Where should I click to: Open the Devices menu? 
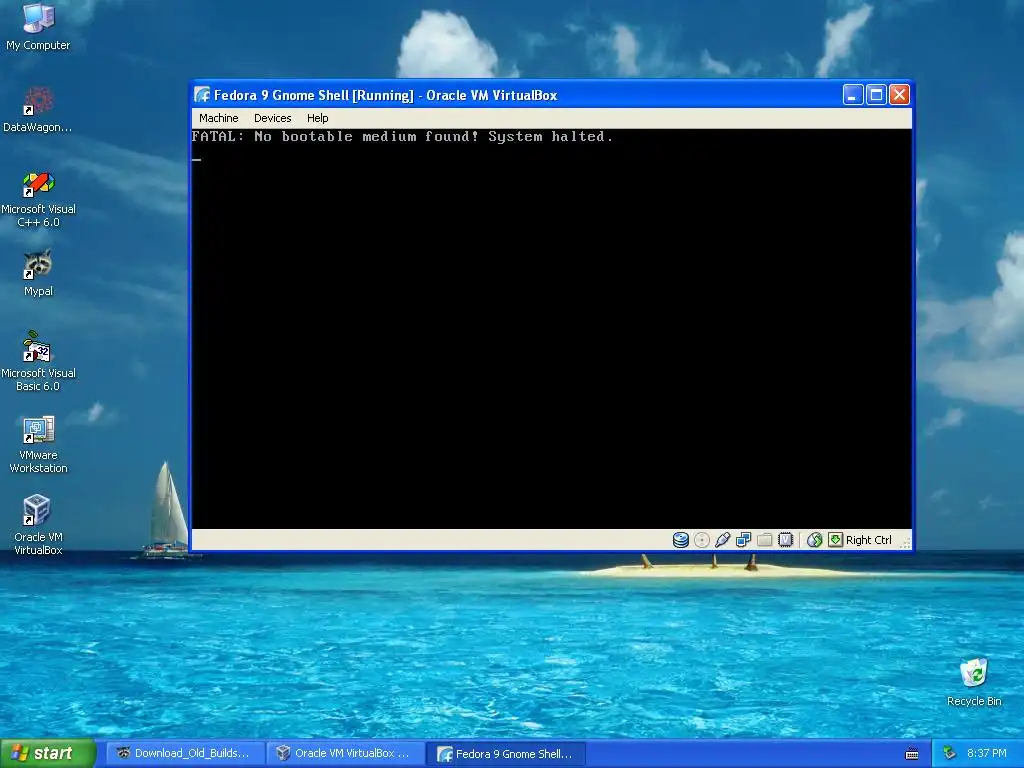pos(272,118)
